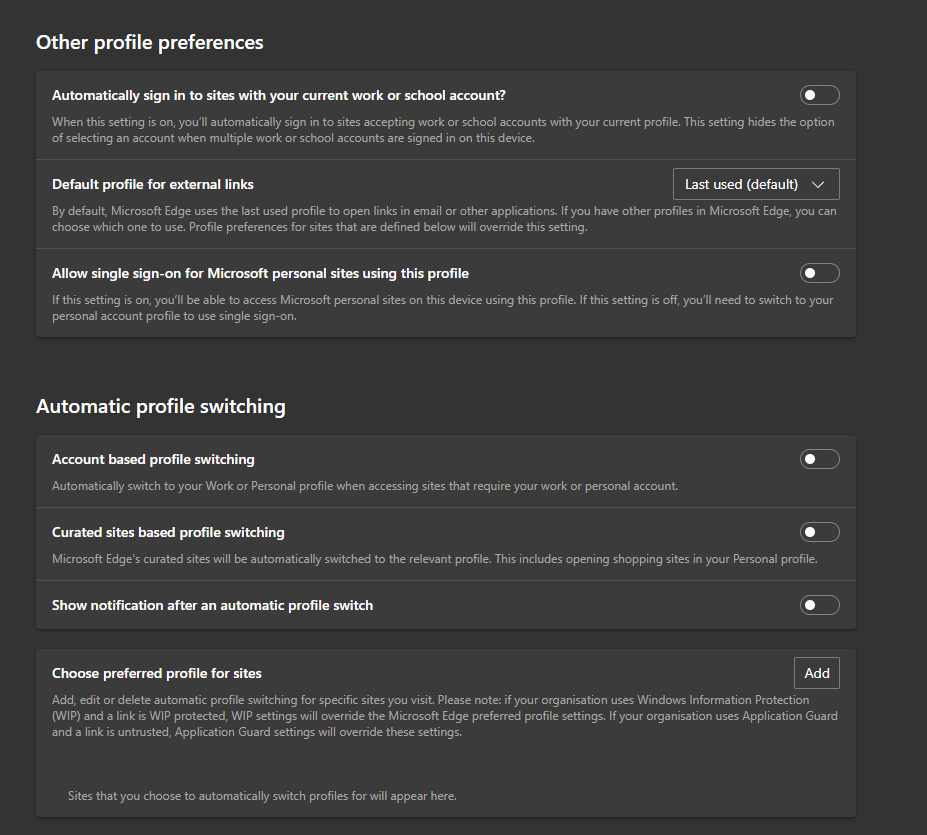The image size is (927, 835).
Task: Enable curated sites based profile switching
Action: click(x=819, y=531)
